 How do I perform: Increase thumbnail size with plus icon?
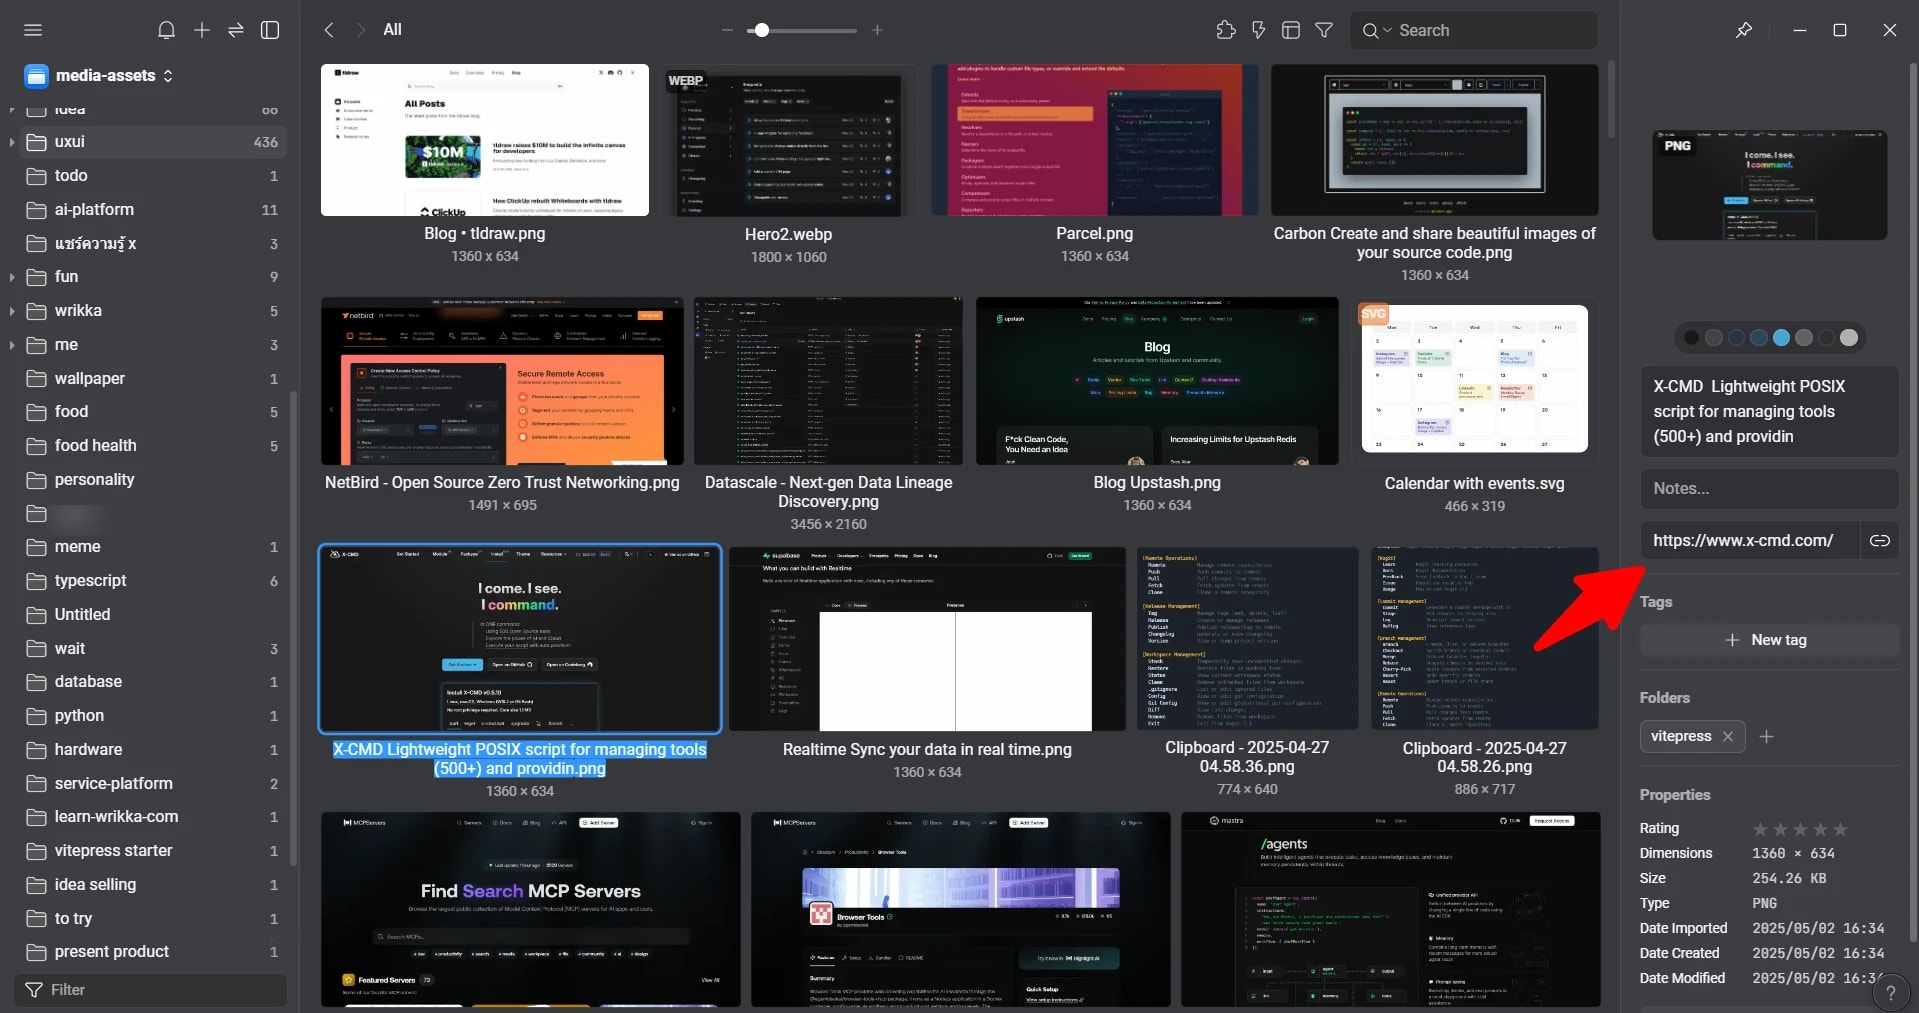pyautogui.click(x=877, y=30)
